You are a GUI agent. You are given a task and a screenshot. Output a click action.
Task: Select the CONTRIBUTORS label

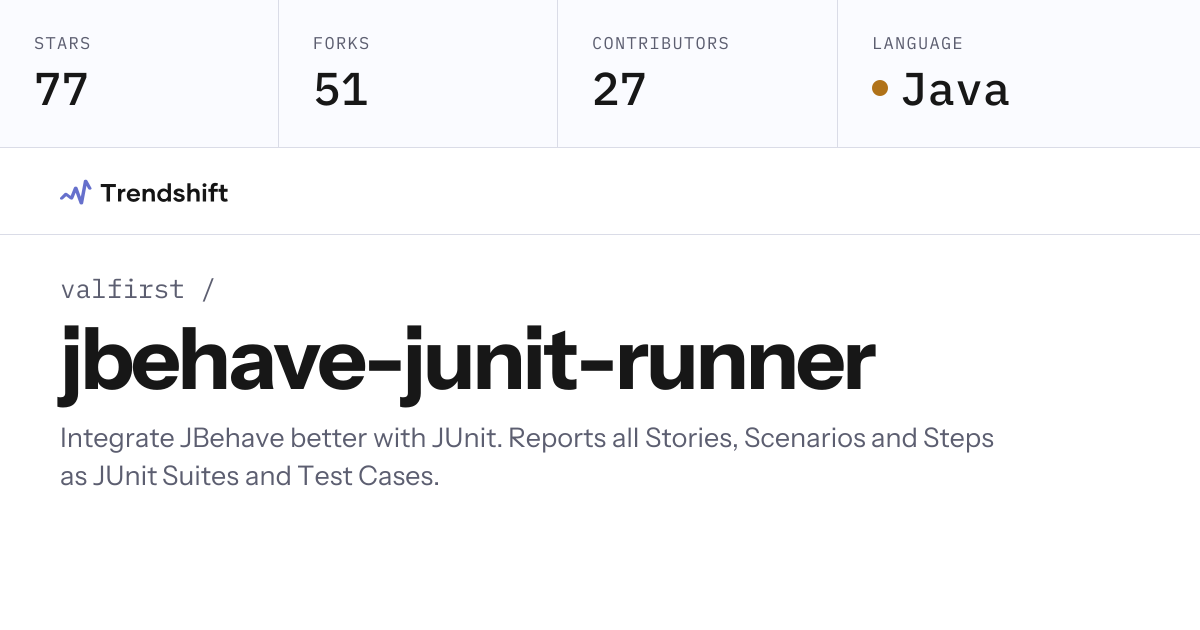661,44
